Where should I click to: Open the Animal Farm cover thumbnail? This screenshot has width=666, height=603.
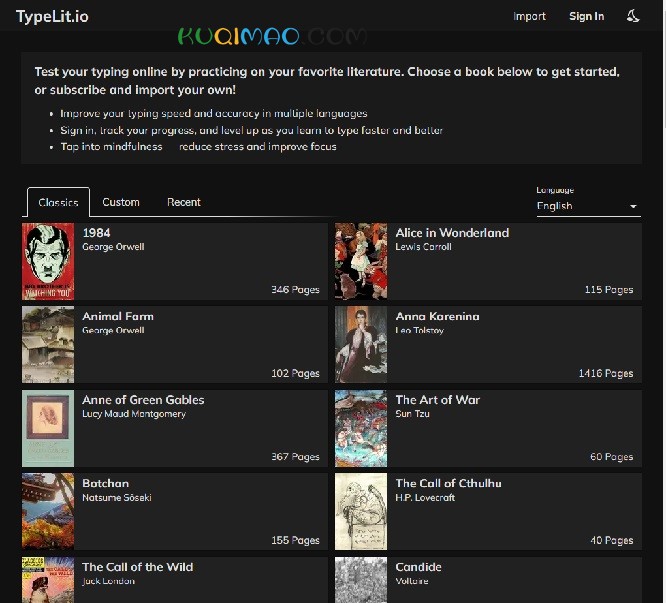(x=48, y=345)
